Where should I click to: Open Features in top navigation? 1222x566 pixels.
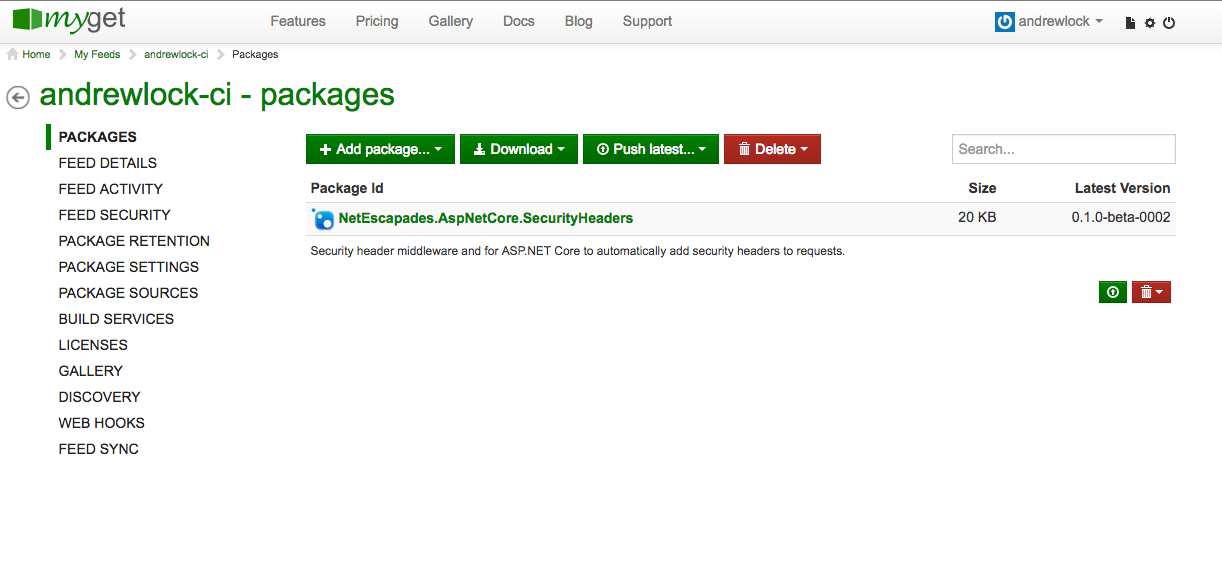298,21
